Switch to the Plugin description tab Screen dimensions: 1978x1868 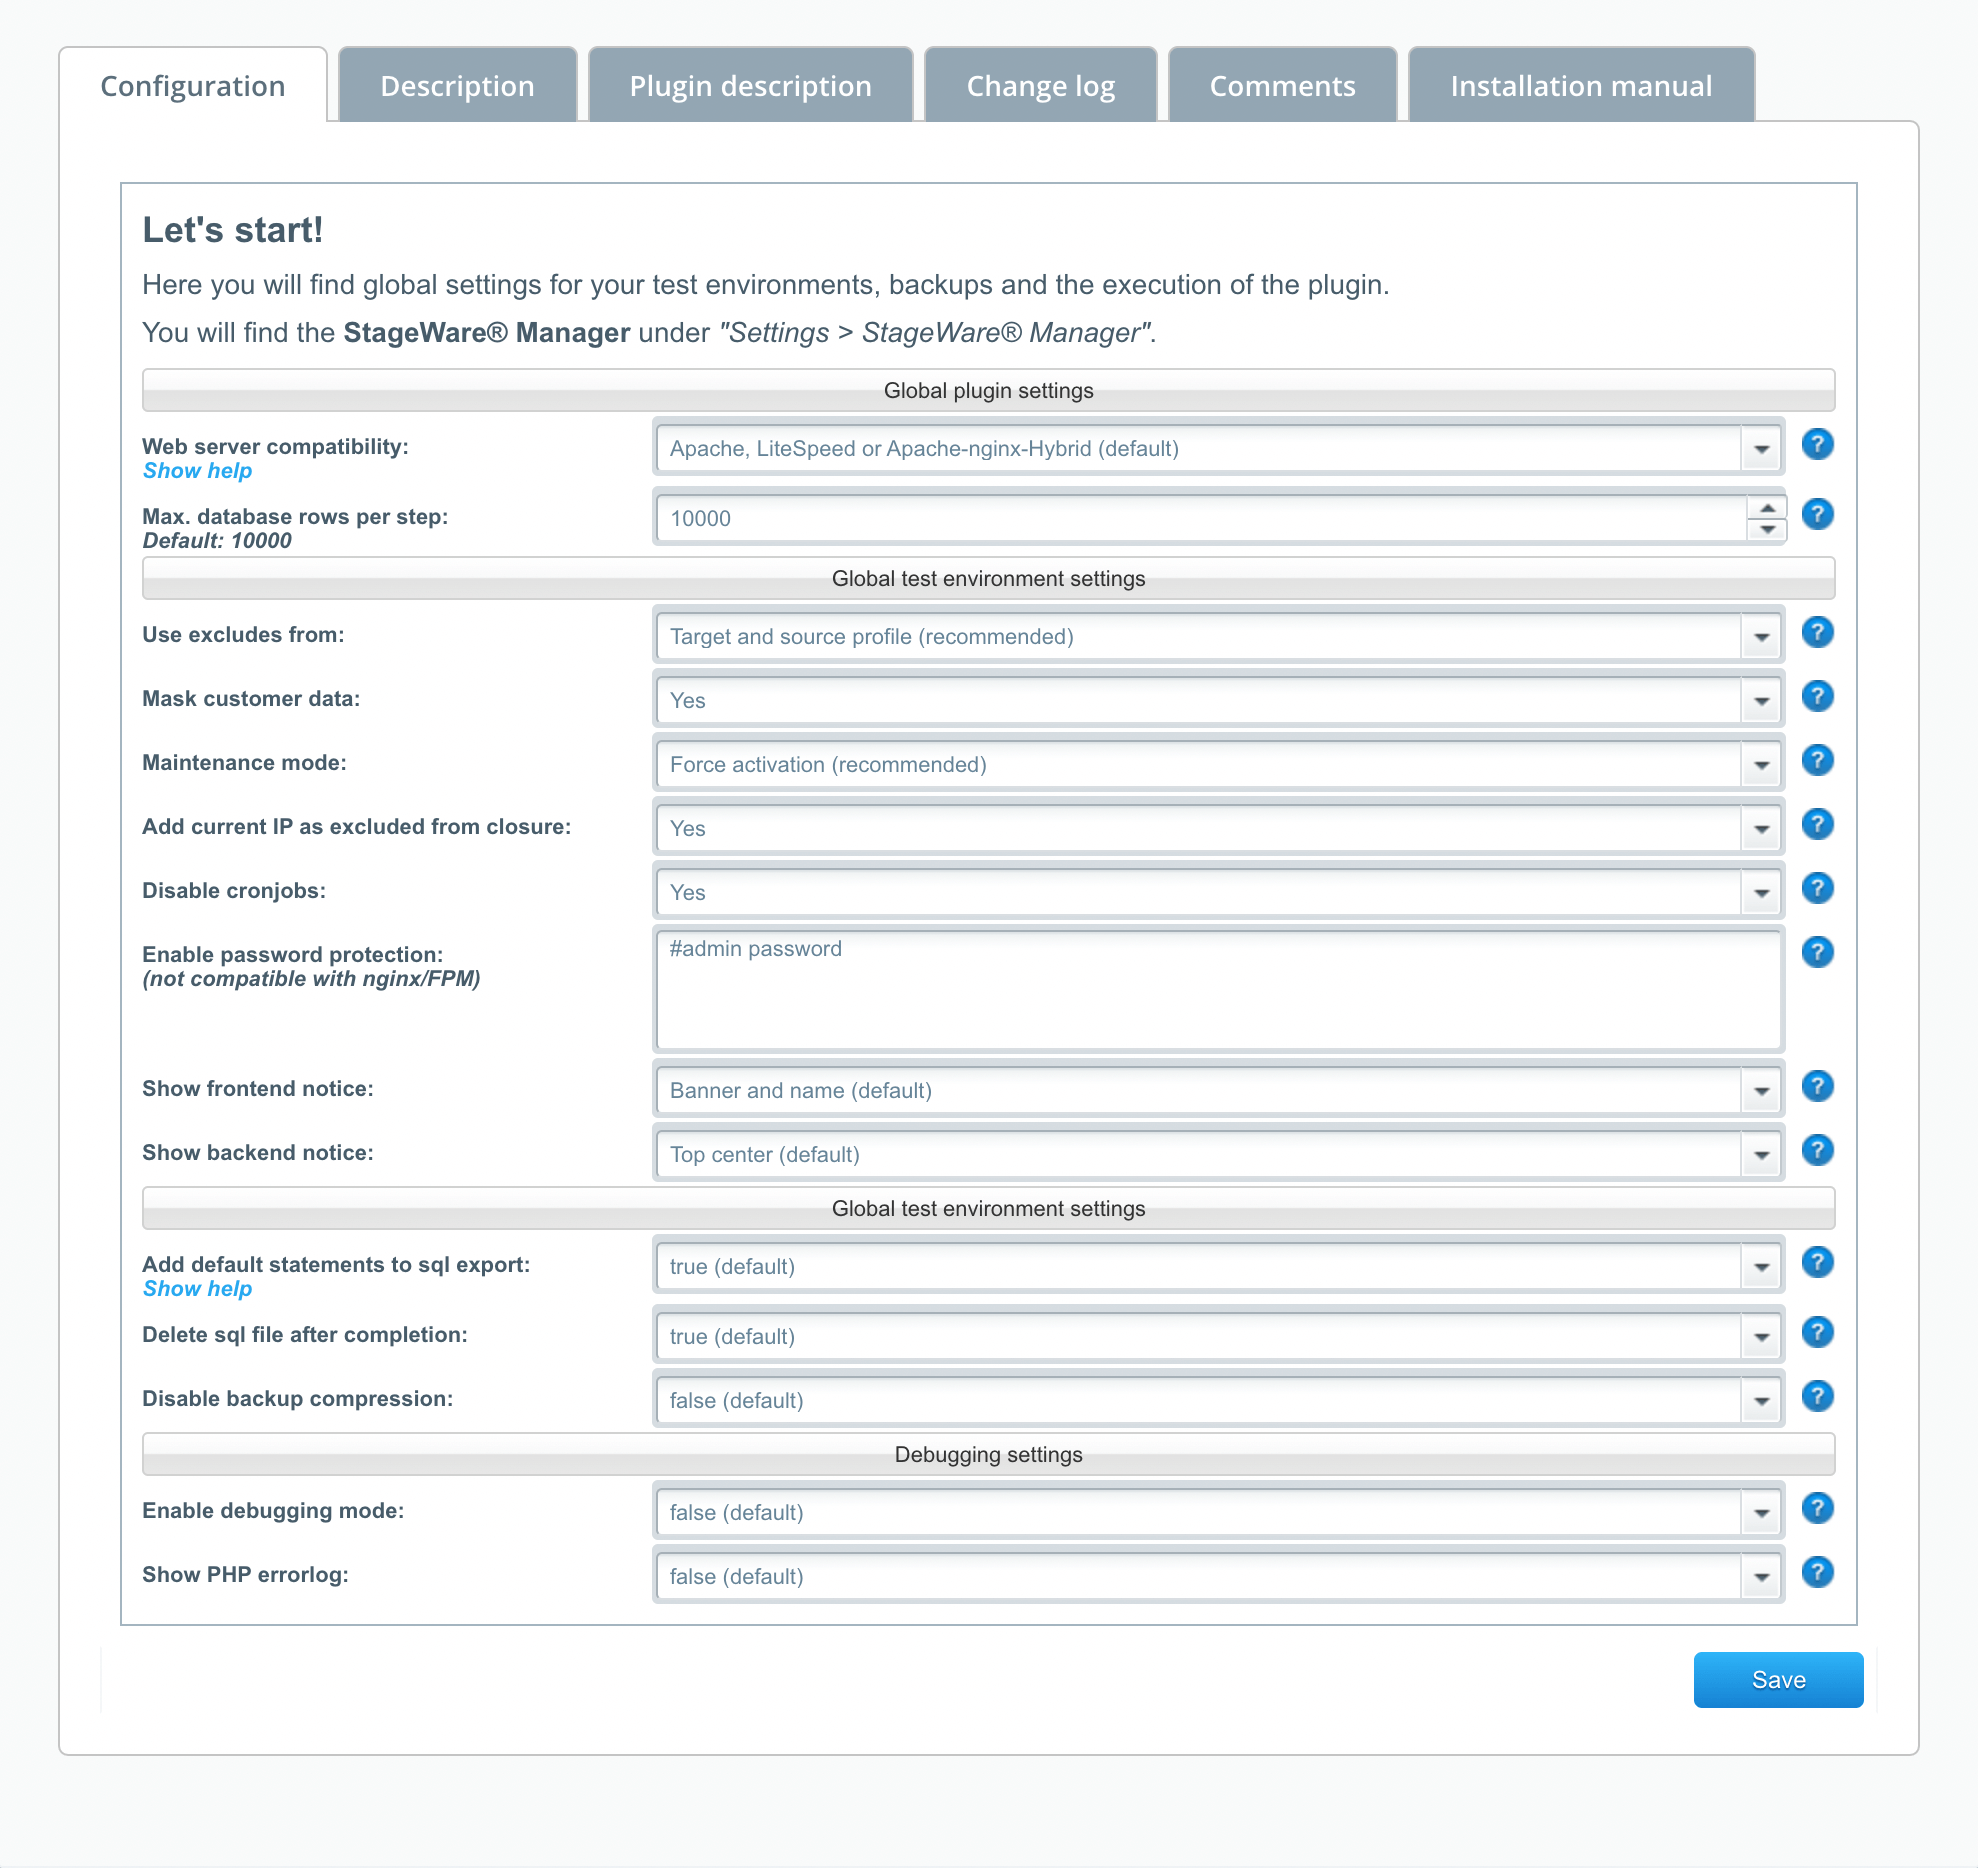751,86
